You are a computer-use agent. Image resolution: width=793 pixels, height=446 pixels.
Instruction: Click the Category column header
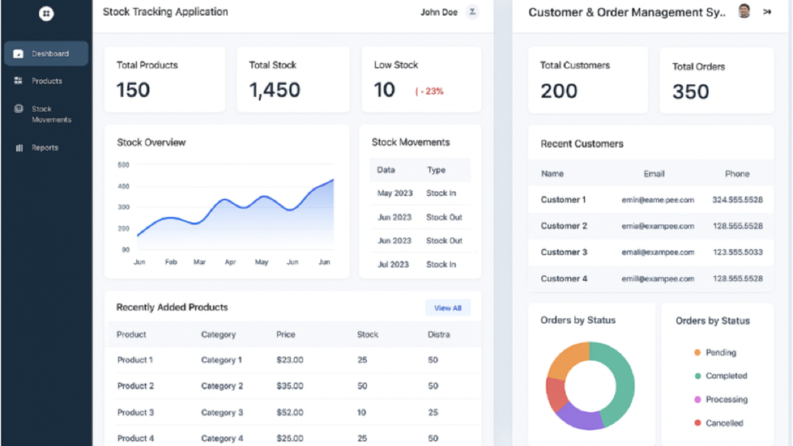pyautogui.click(x=218, y=334)
